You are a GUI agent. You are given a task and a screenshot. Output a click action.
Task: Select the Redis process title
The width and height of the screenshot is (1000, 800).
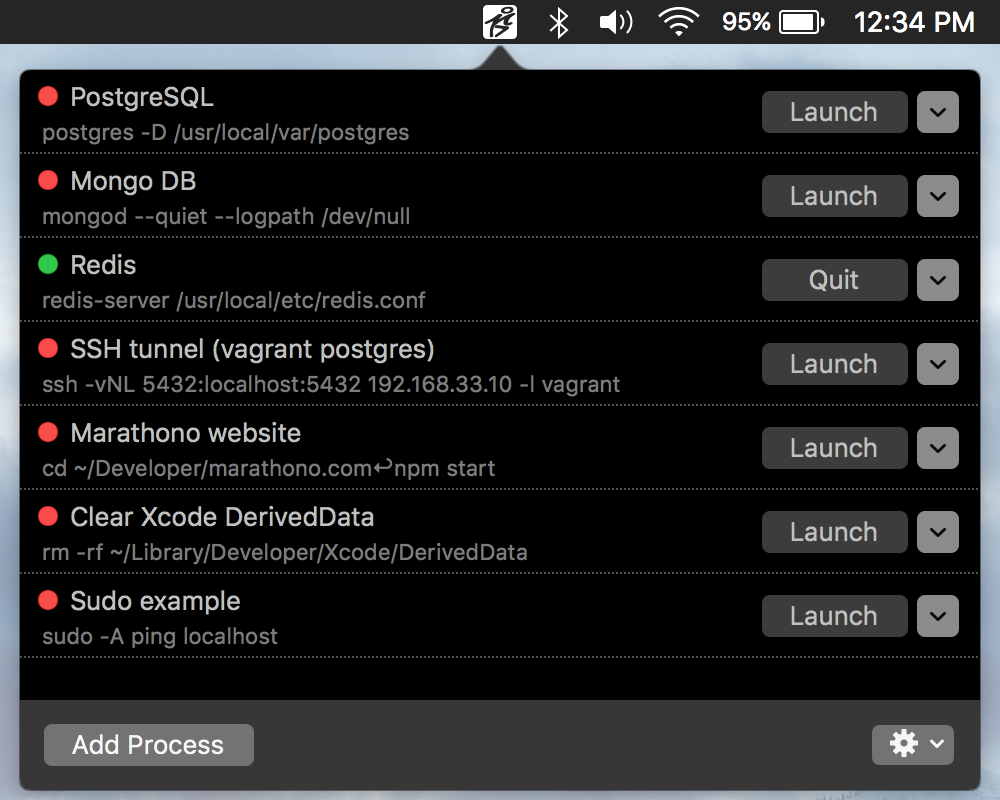103,265
